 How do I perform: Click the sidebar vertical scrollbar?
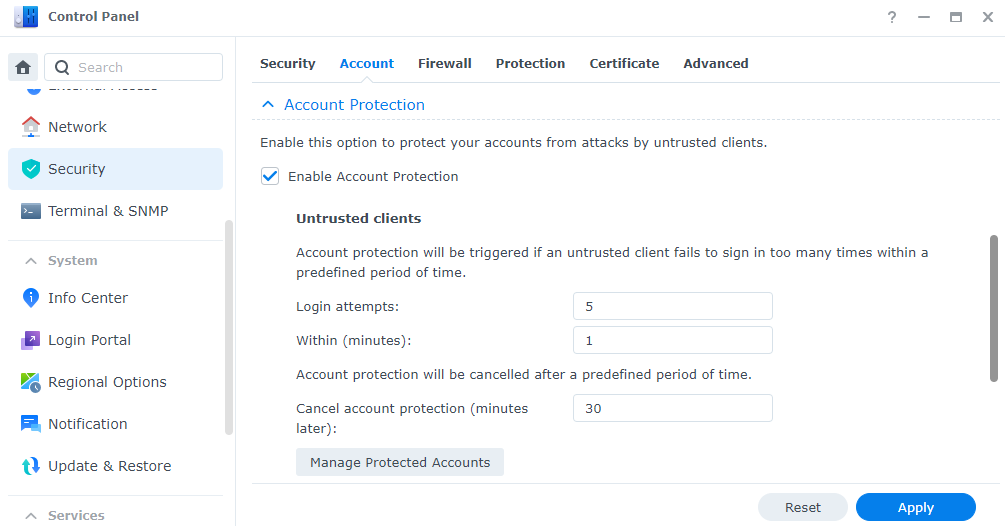(x=229, y=328)
